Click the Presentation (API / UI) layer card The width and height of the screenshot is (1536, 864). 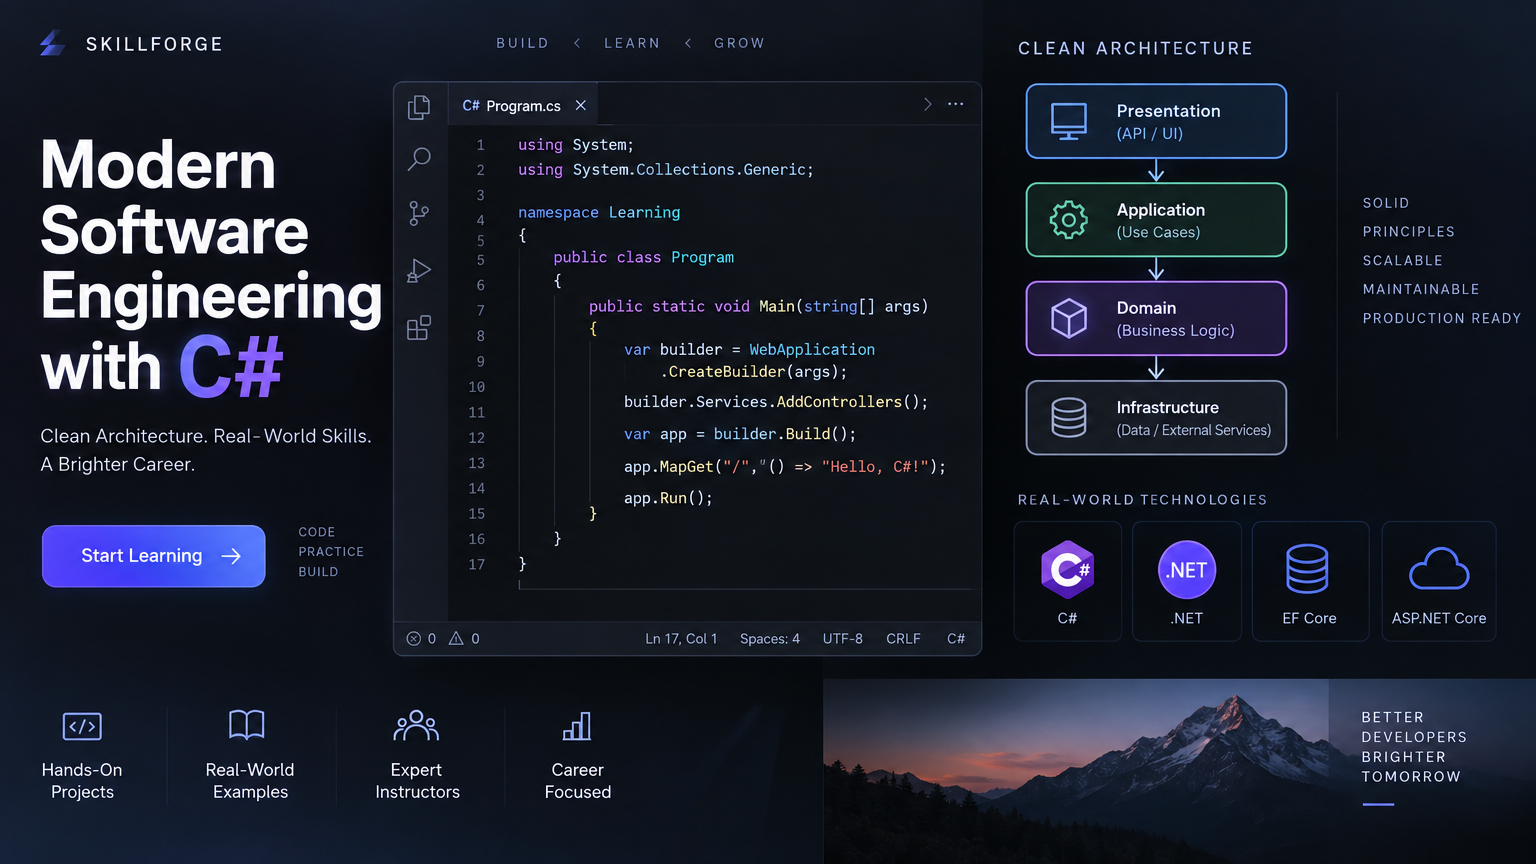coord(1156,121)
